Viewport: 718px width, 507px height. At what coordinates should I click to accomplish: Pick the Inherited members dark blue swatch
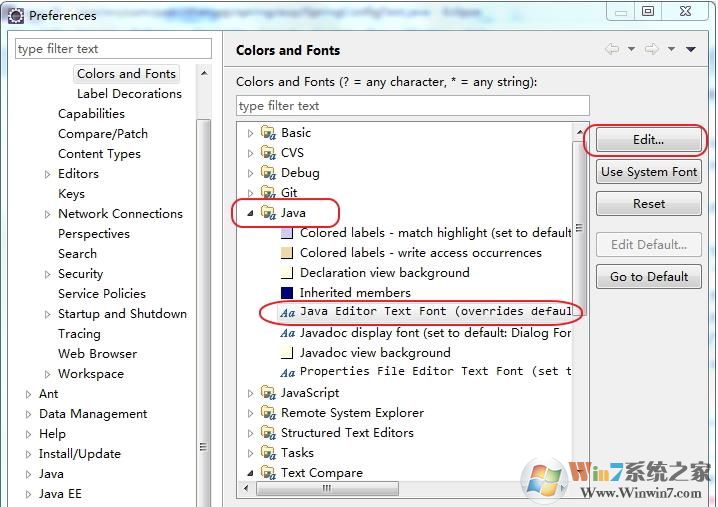287,293
